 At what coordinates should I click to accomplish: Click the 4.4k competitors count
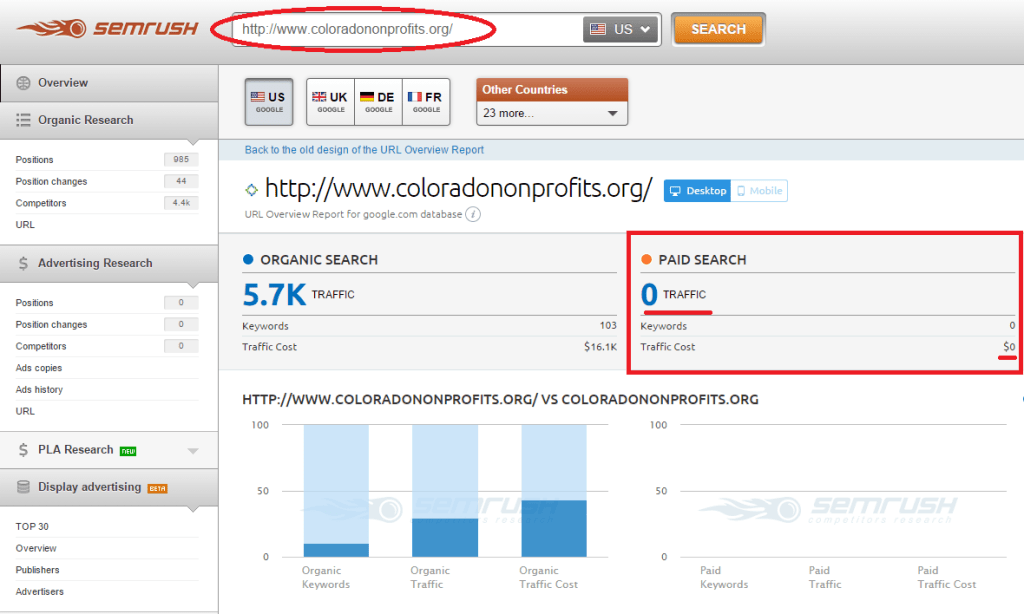181,202
